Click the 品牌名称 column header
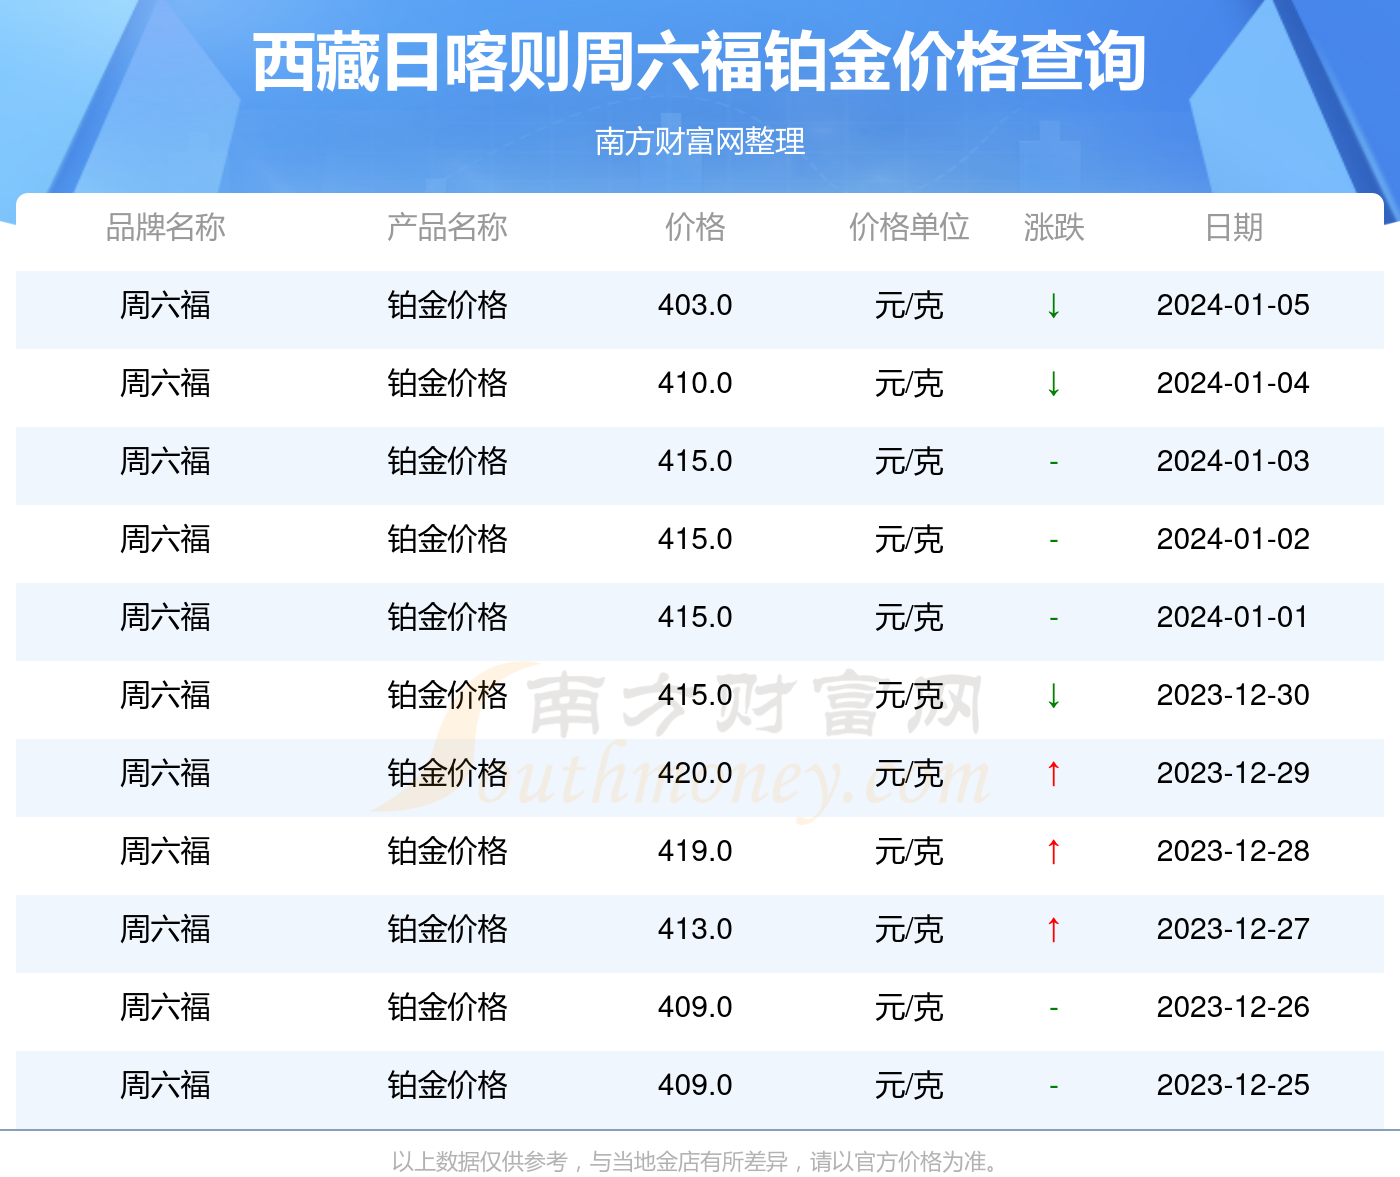The height and width of the screenshot is (1177, 1400). click(165, 227)
